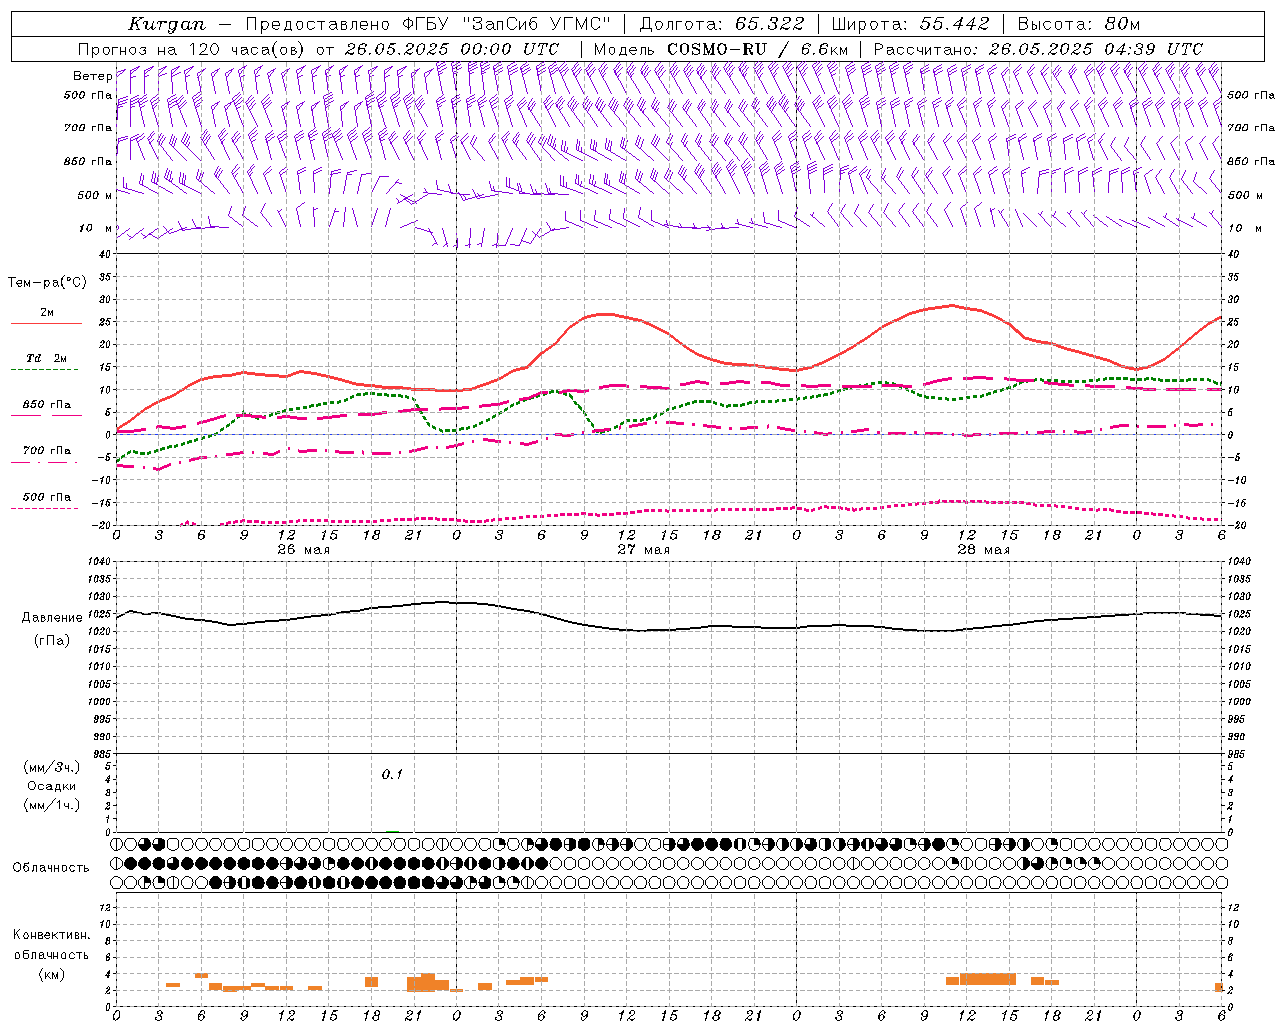Viewport: 1280px width, 1024px height.
Task: Click the 28 мая date label
Action: 983,550
